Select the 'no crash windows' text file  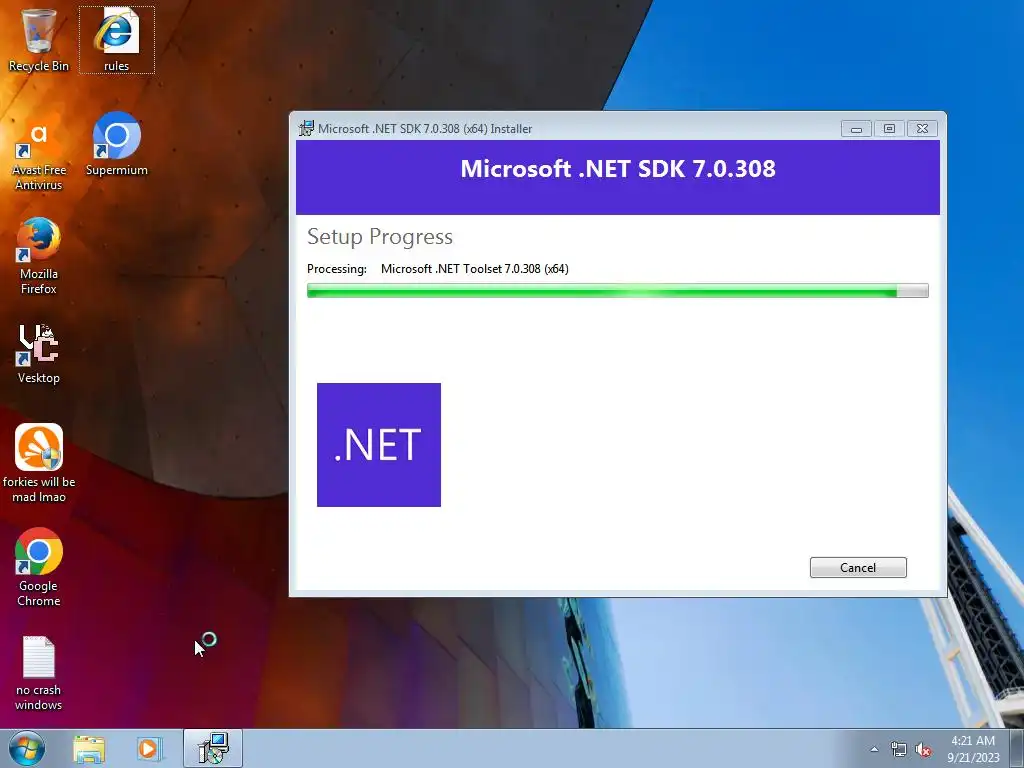tap(39, 673)
